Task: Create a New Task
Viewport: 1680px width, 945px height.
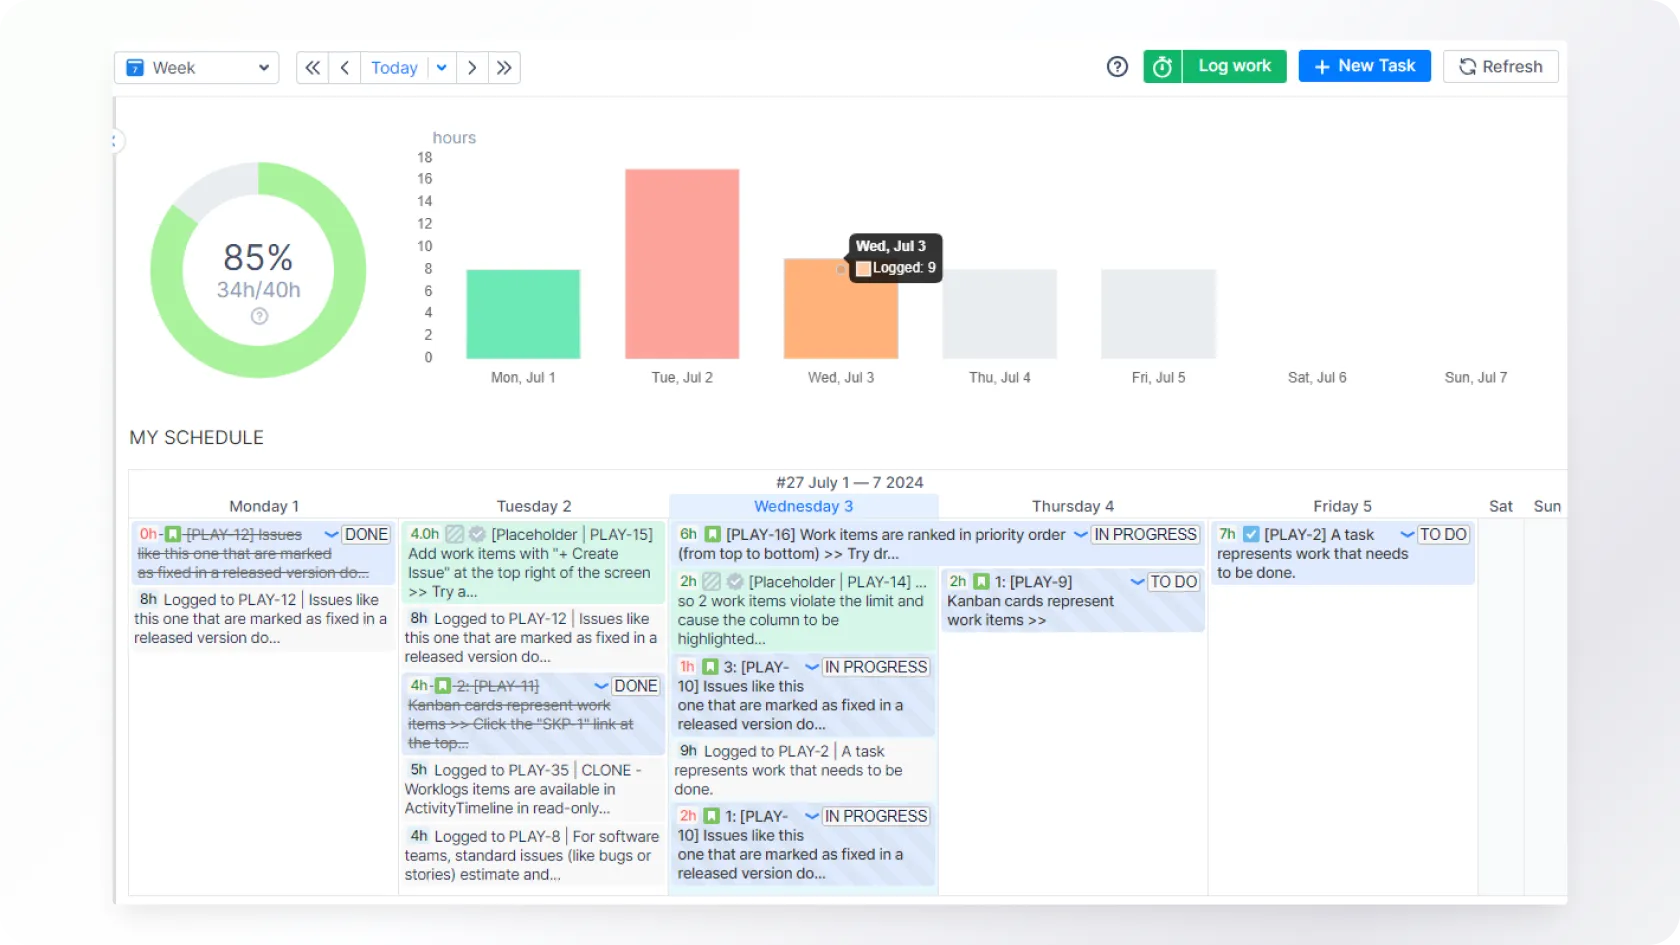Action: click(1364, 67)
